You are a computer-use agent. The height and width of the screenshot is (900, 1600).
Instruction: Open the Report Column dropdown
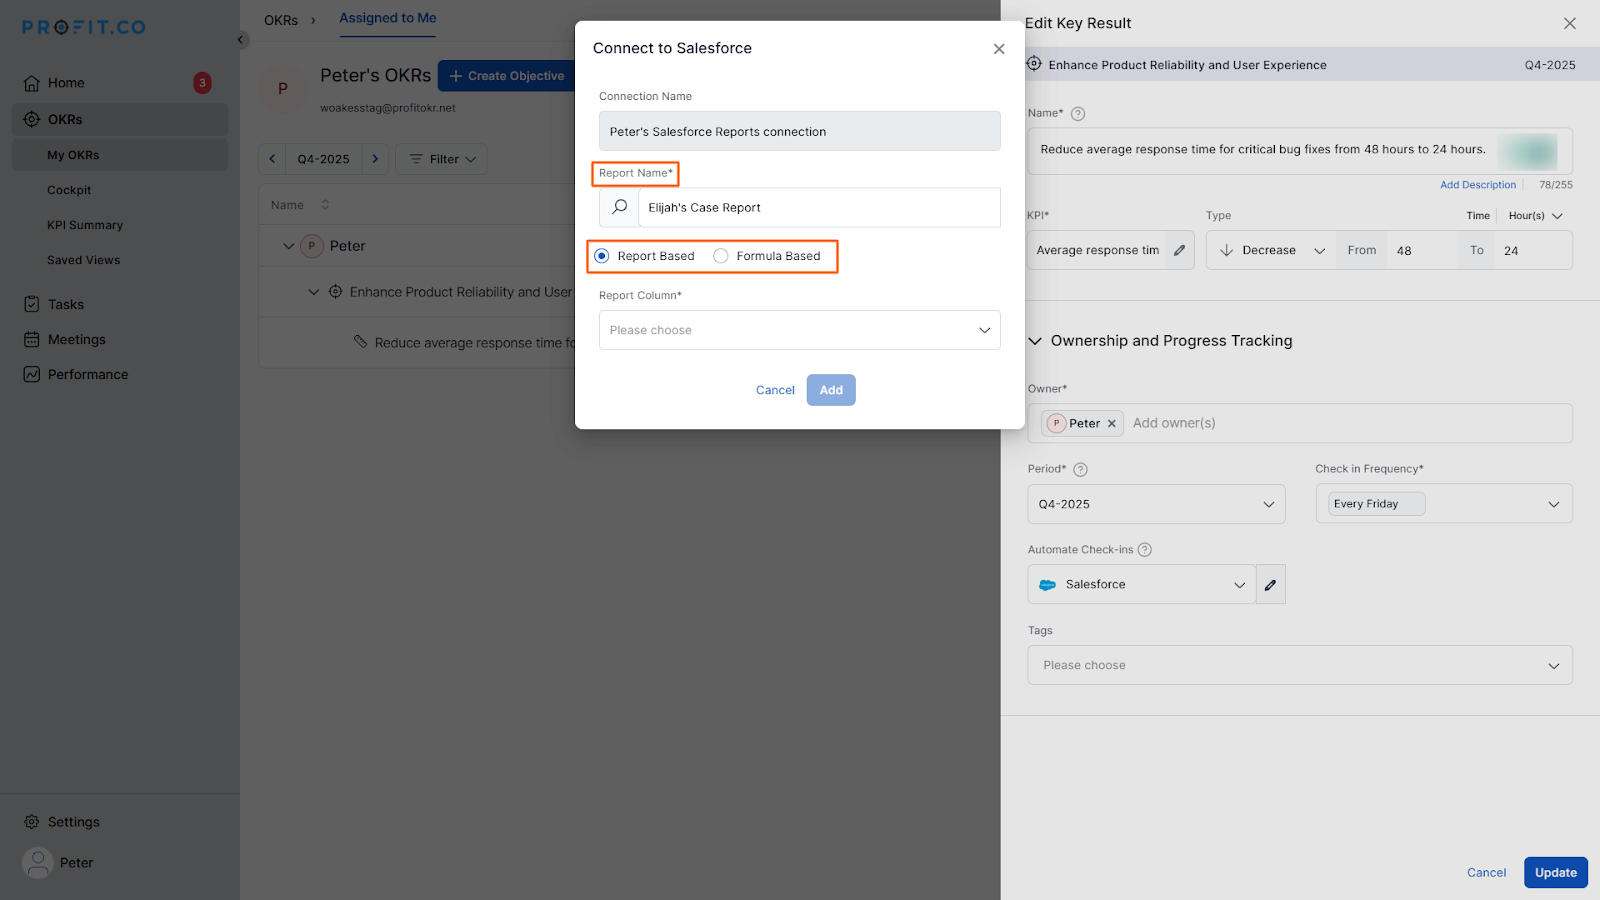click(800, 330)
